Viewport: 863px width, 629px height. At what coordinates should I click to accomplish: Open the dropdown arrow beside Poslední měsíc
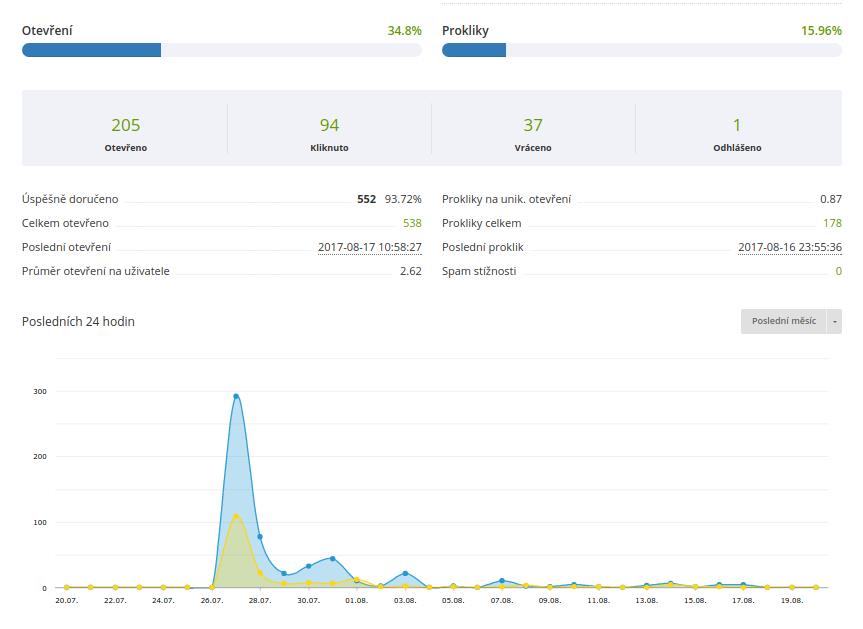[x=835, y=321]
